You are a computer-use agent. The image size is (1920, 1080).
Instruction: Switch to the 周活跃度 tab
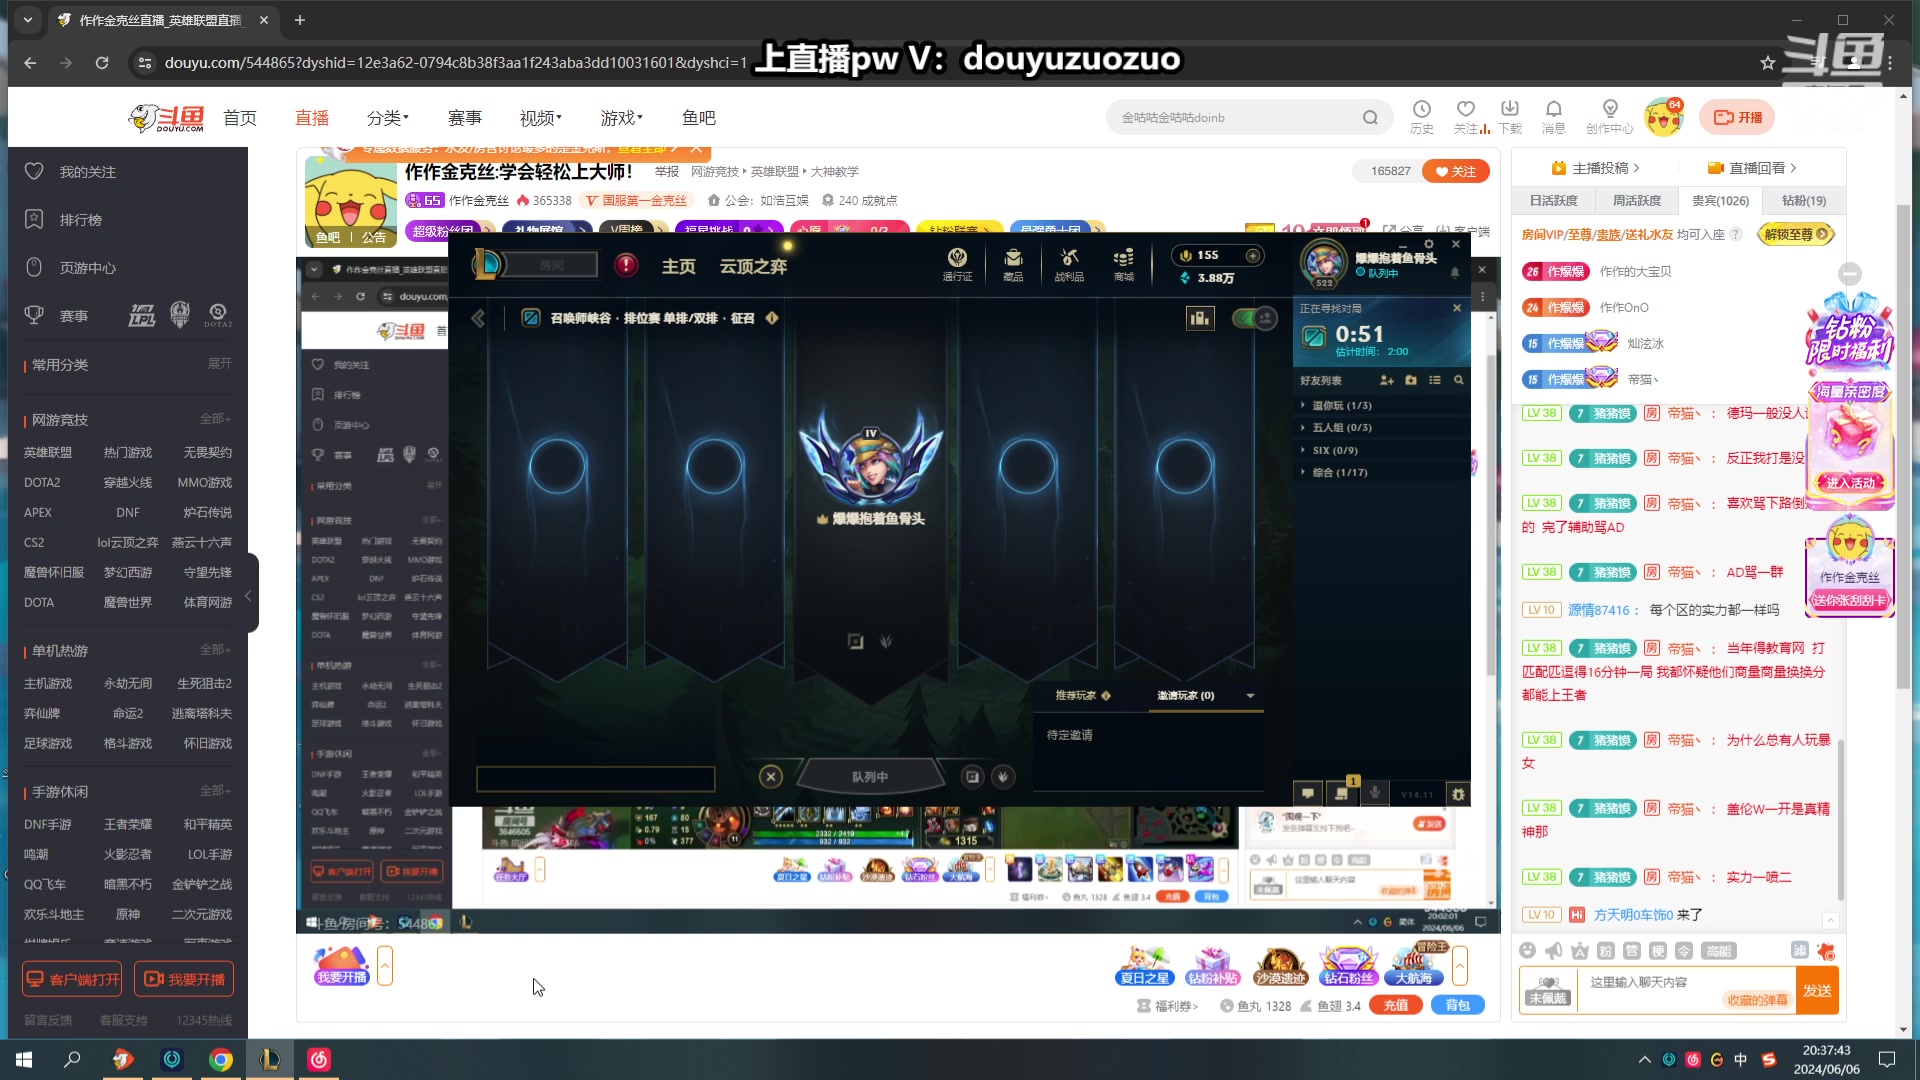[x=1636, y=200]
